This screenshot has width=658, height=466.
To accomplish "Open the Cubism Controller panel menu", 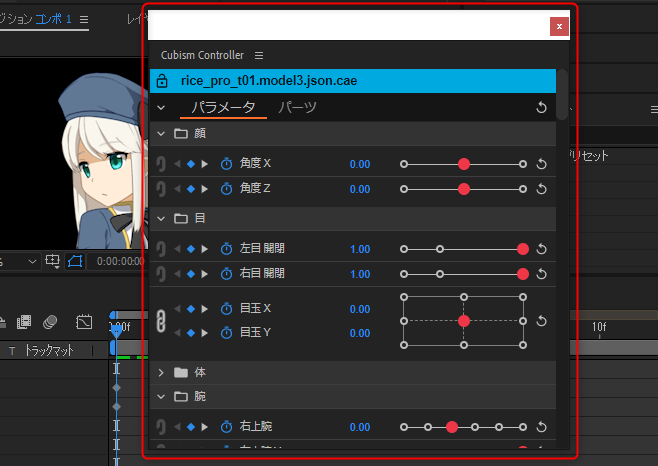I will [x=259, y=55].
